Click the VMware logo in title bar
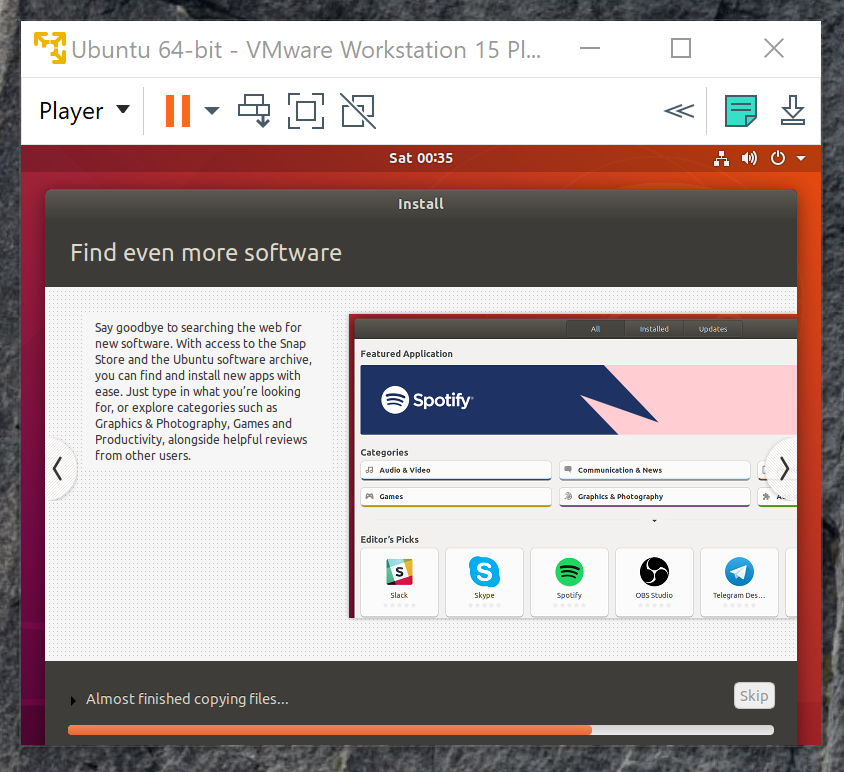 point(50,48)
